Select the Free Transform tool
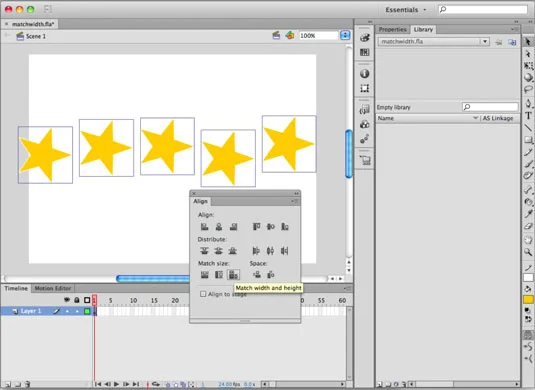 pyautogui.click(x=528, y=66)
